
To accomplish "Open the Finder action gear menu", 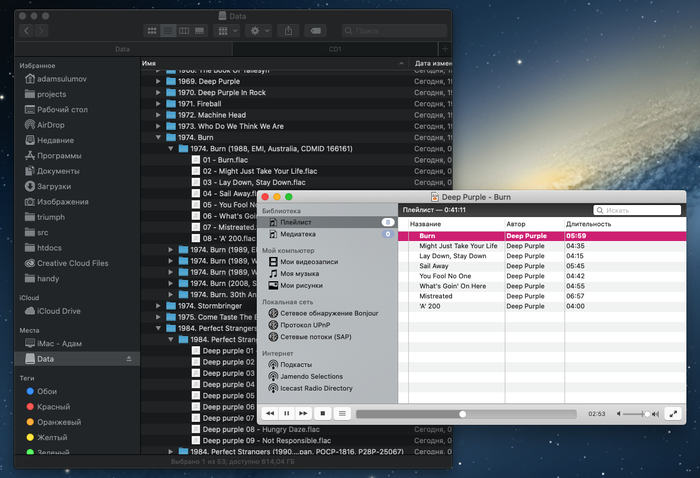I will click(x=260, y=31).
